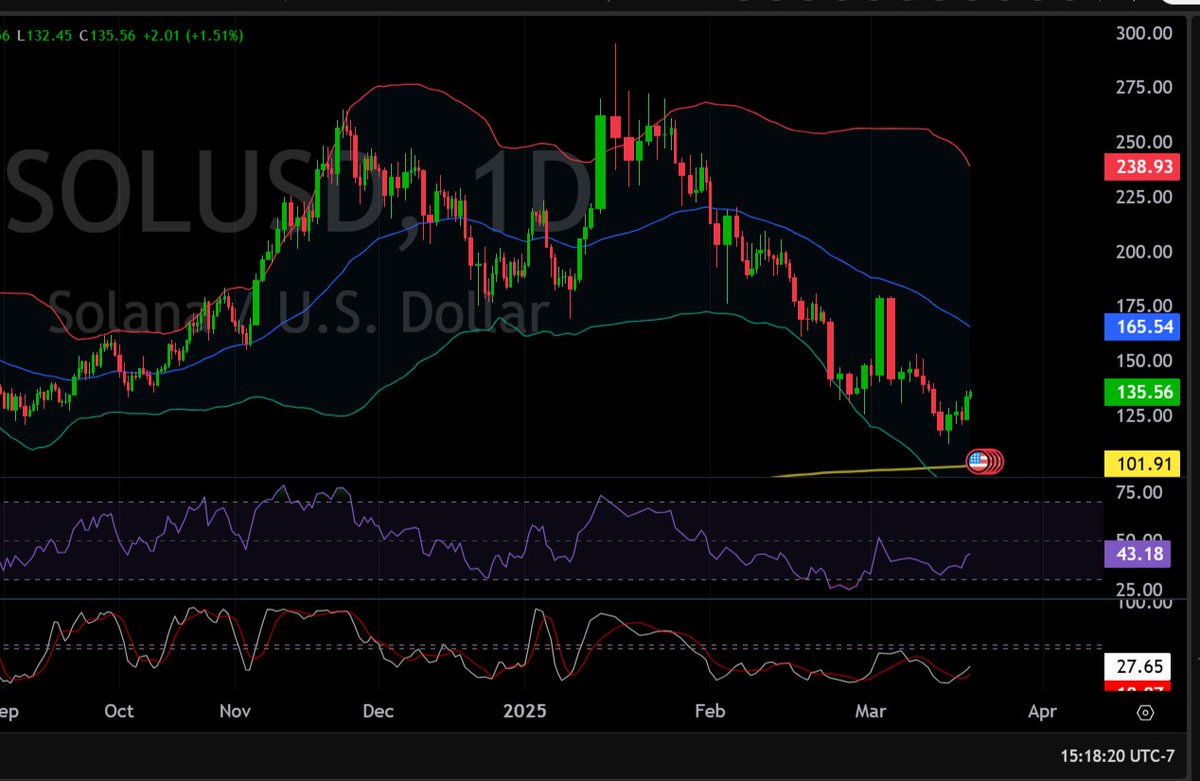Click the 125.00 price scale label
The height and width of the screenshot is (781, 1200).
pos(1144,416)
